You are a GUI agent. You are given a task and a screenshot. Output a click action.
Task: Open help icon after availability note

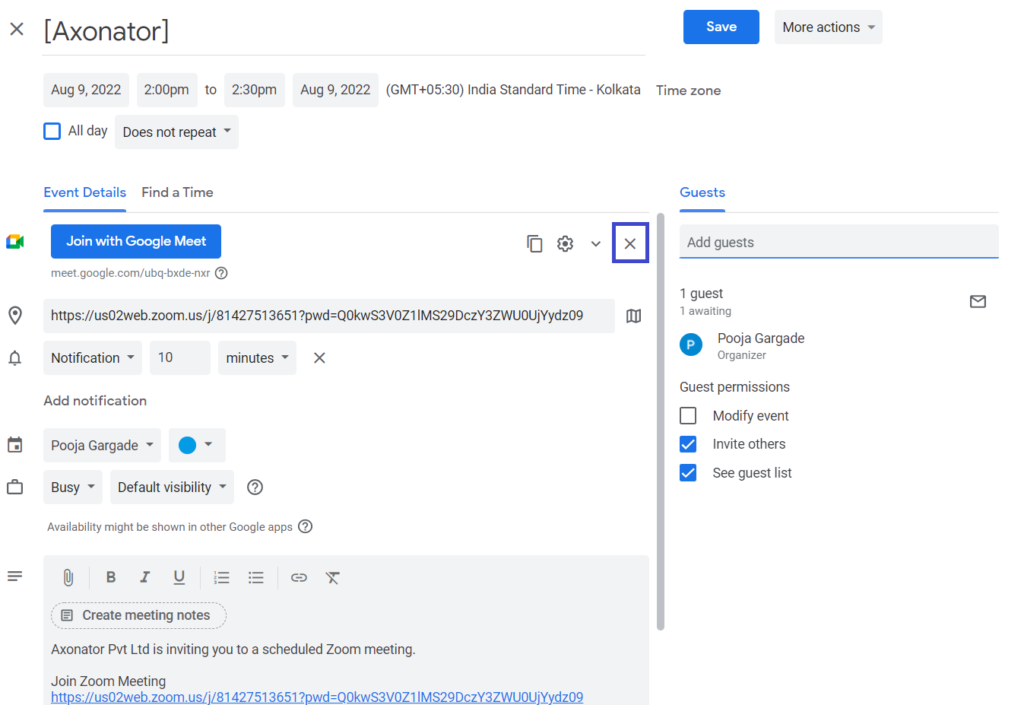(305, 526)
